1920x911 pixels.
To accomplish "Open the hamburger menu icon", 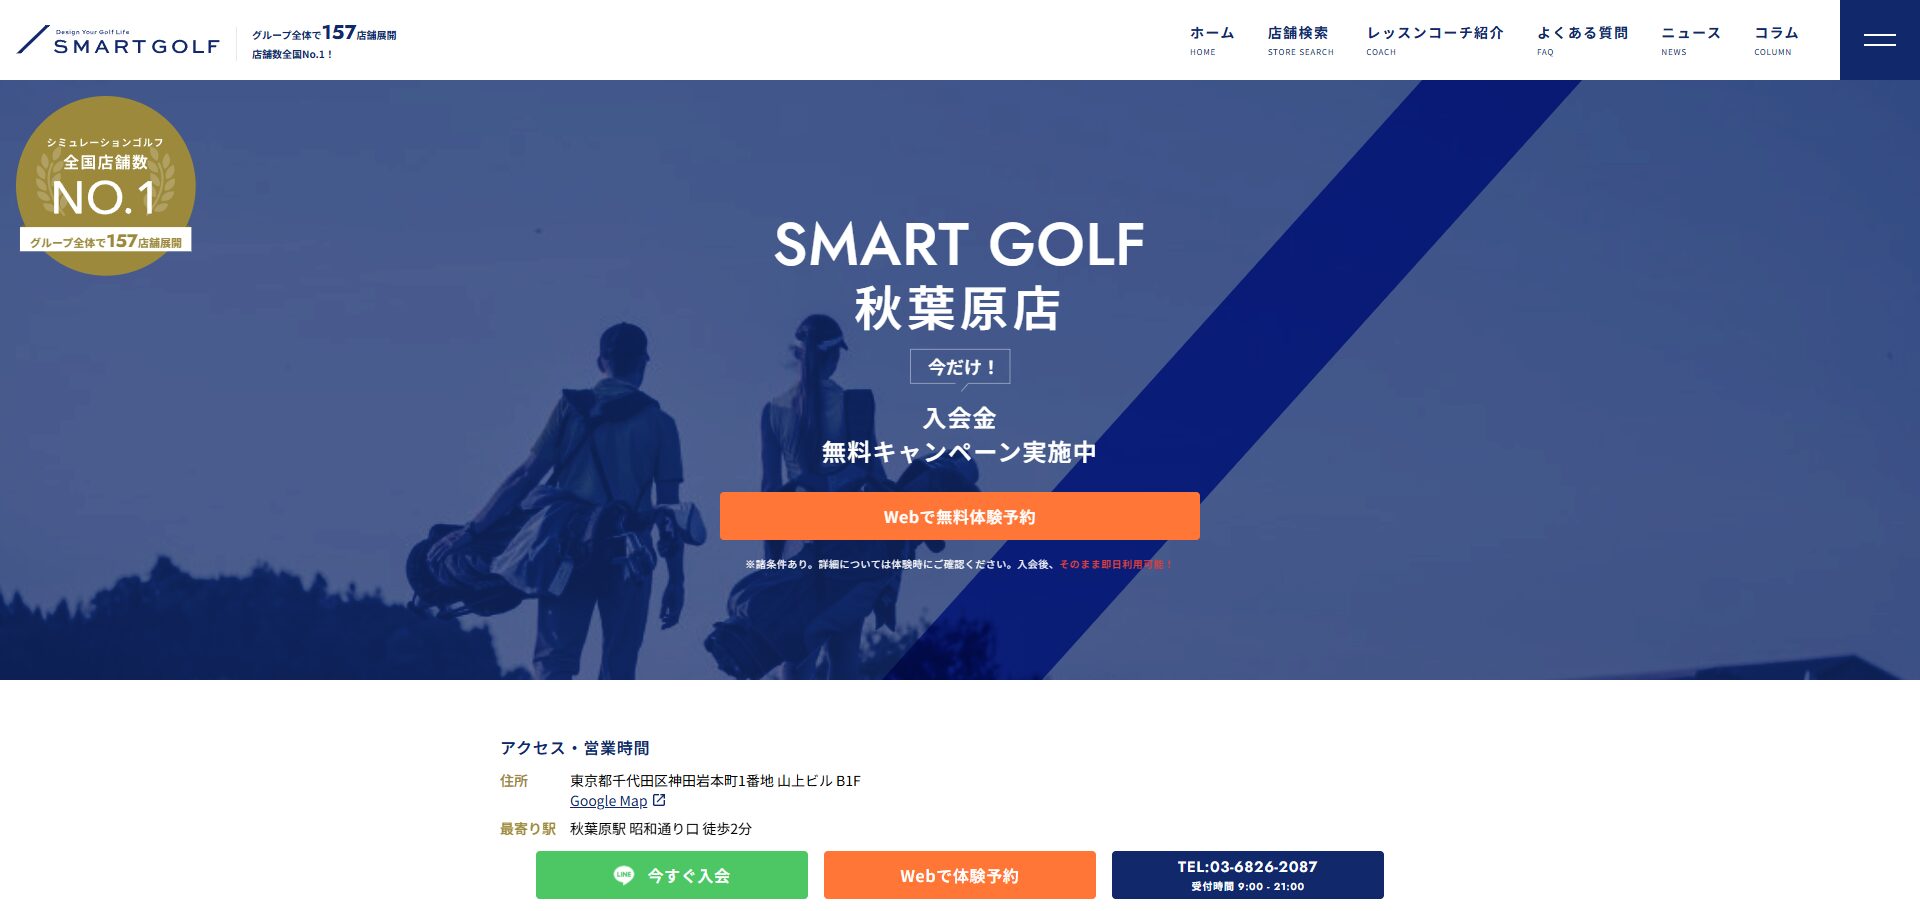I will 1879,40.
